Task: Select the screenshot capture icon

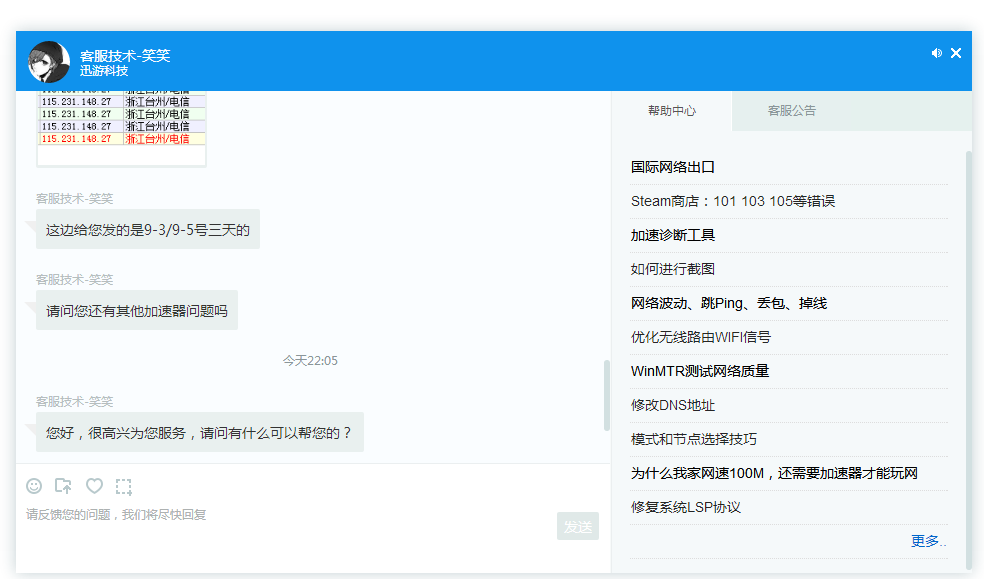Action: point(123,487)
